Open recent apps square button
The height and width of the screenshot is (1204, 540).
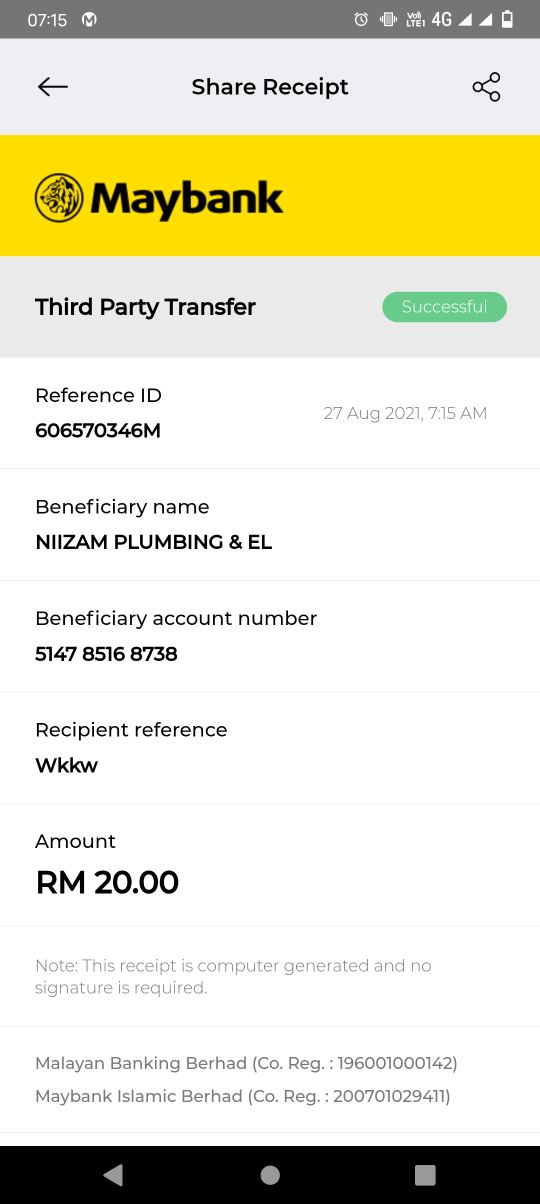(426, 1175)
